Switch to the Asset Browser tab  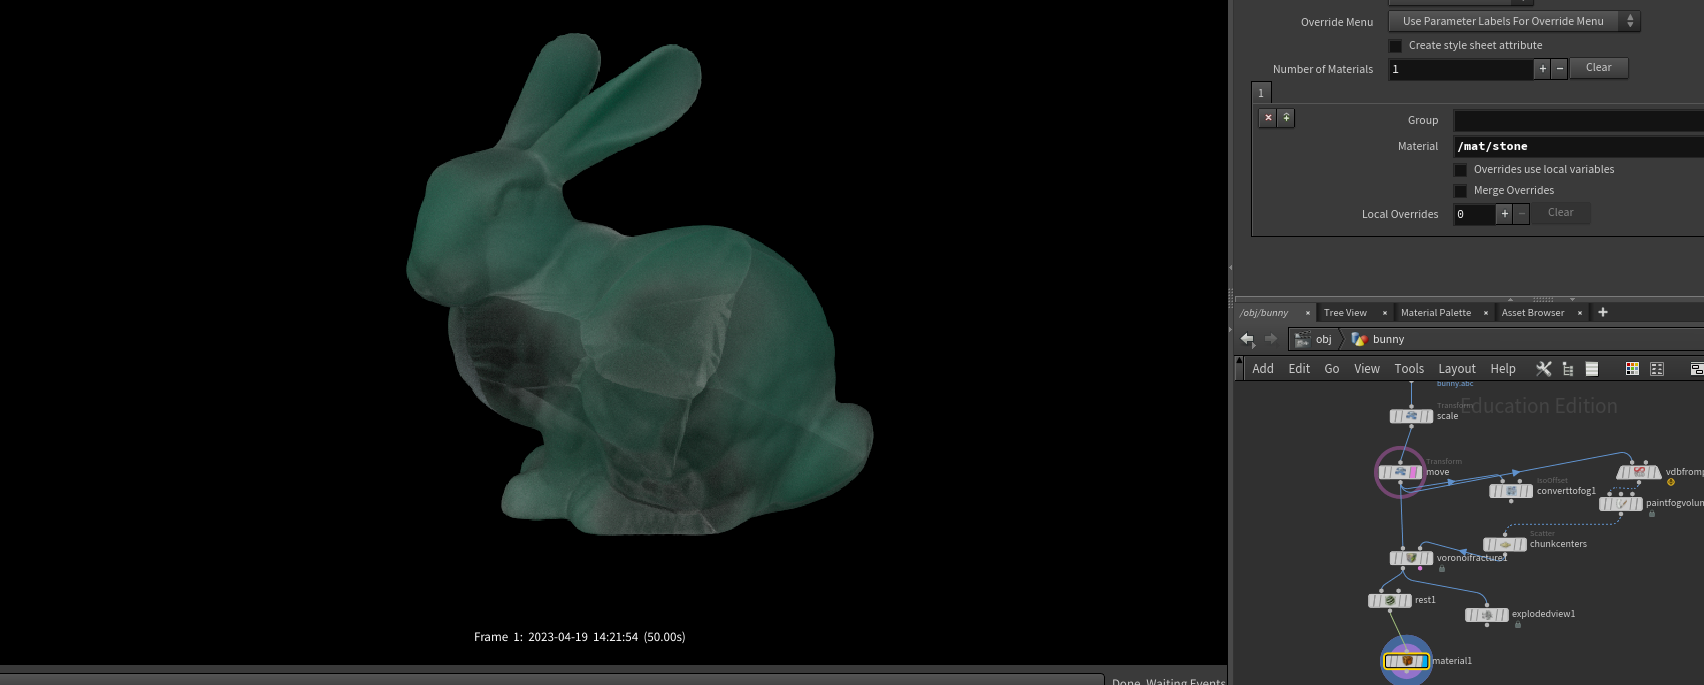1533,313
